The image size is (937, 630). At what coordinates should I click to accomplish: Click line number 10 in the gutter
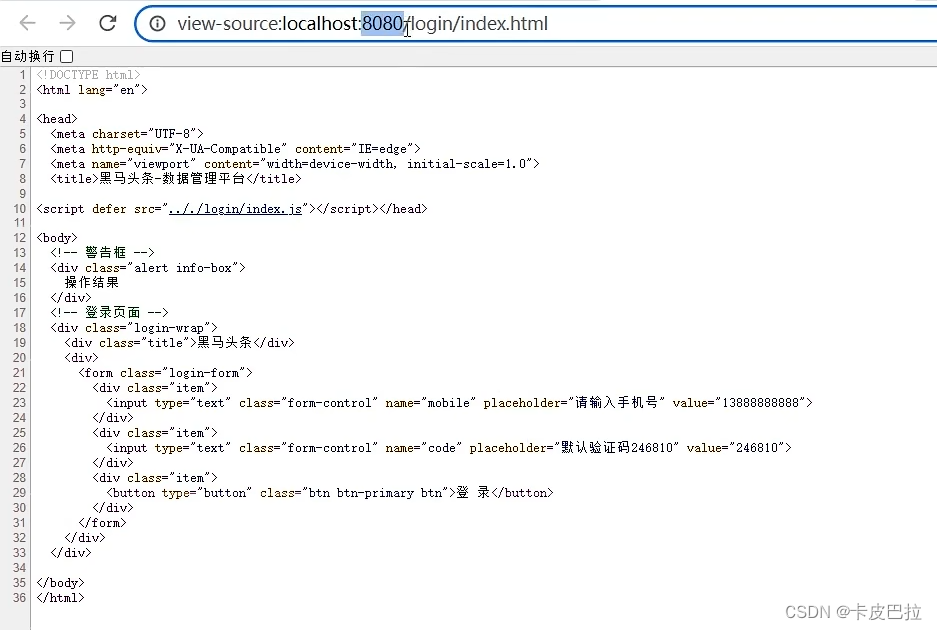19,209
